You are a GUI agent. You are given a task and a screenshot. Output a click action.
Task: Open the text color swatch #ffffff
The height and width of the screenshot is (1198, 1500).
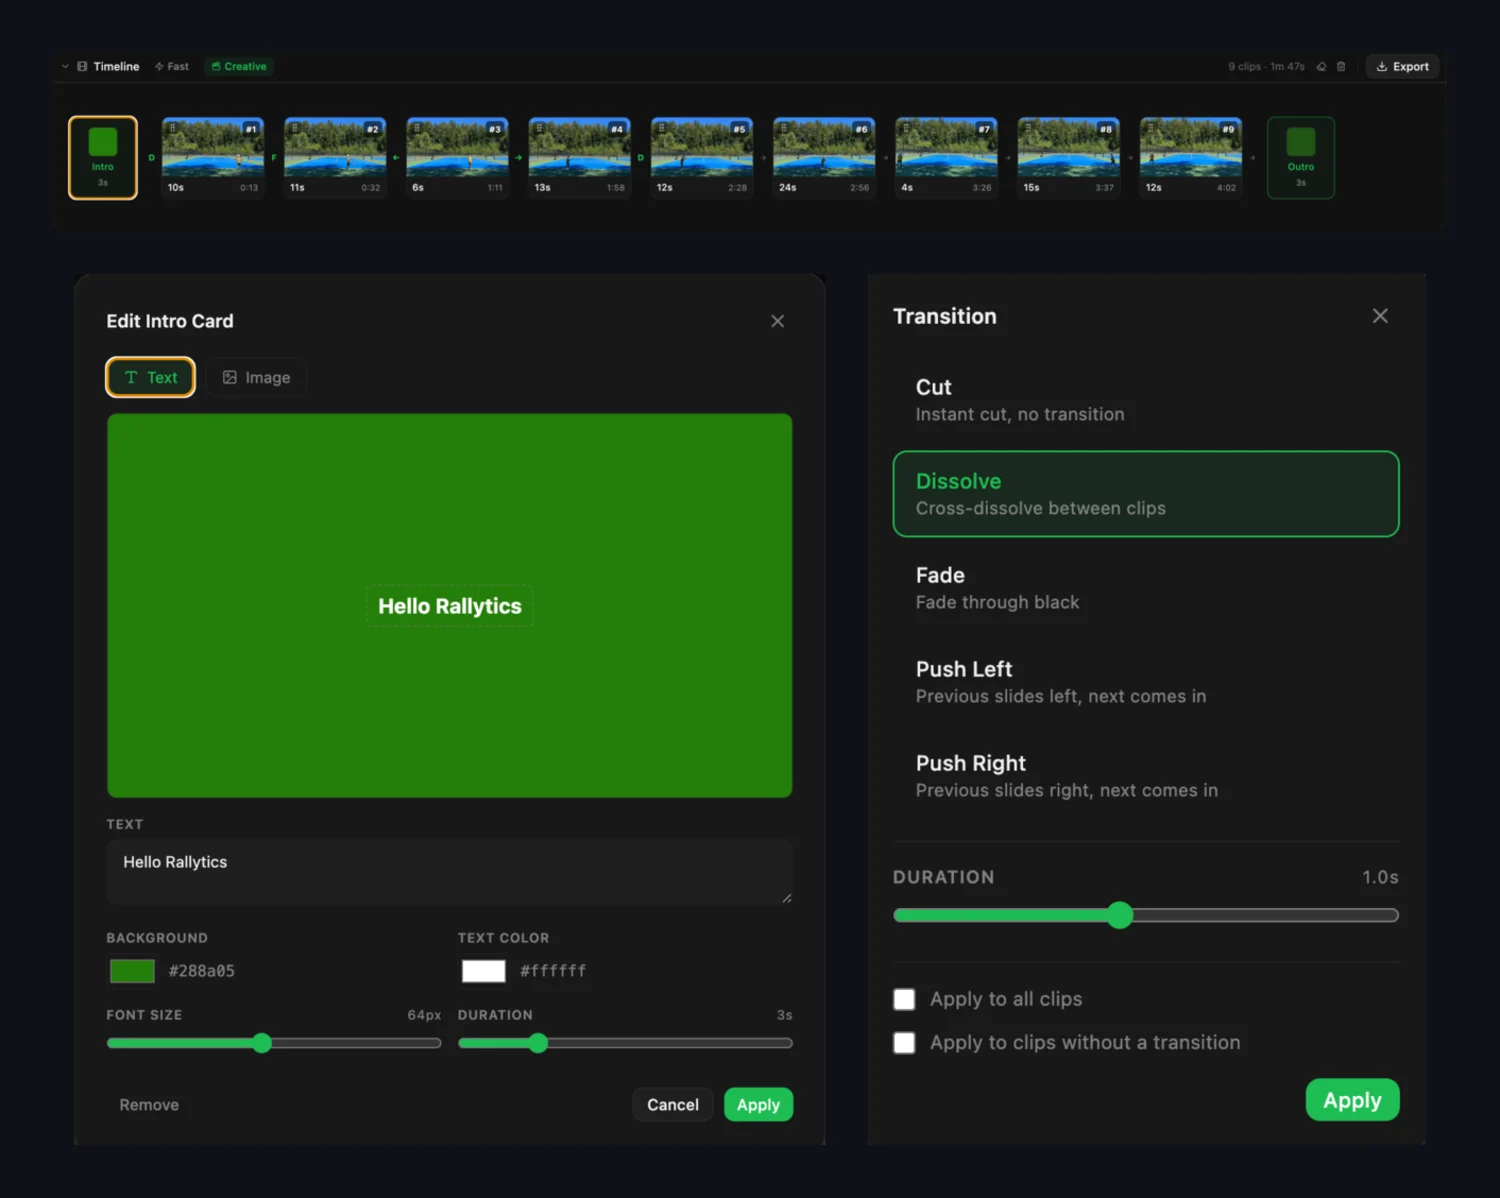pyautogui.click(x=483, y=971)
